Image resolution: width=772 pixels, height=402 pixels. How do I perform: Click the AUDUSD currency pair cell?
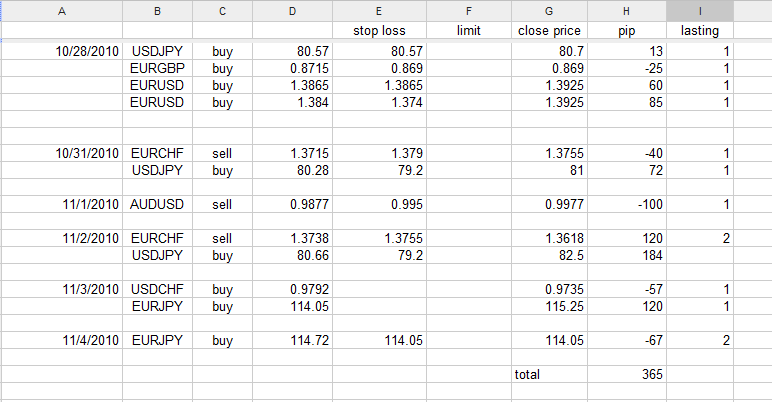[x=157, y=204]
